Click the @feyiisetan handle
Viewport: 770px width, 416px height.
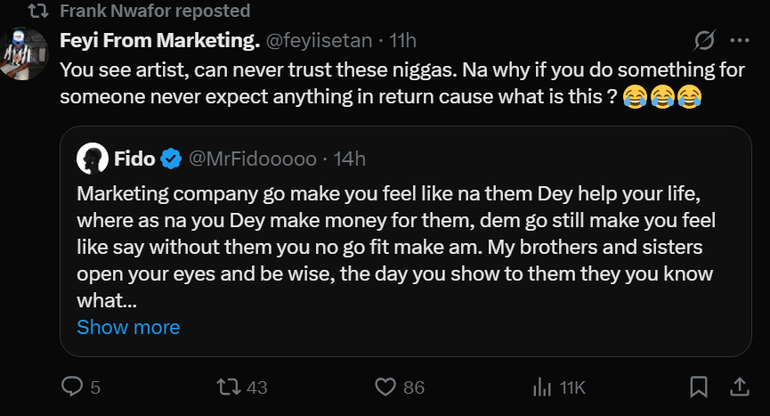click(320, 41)
